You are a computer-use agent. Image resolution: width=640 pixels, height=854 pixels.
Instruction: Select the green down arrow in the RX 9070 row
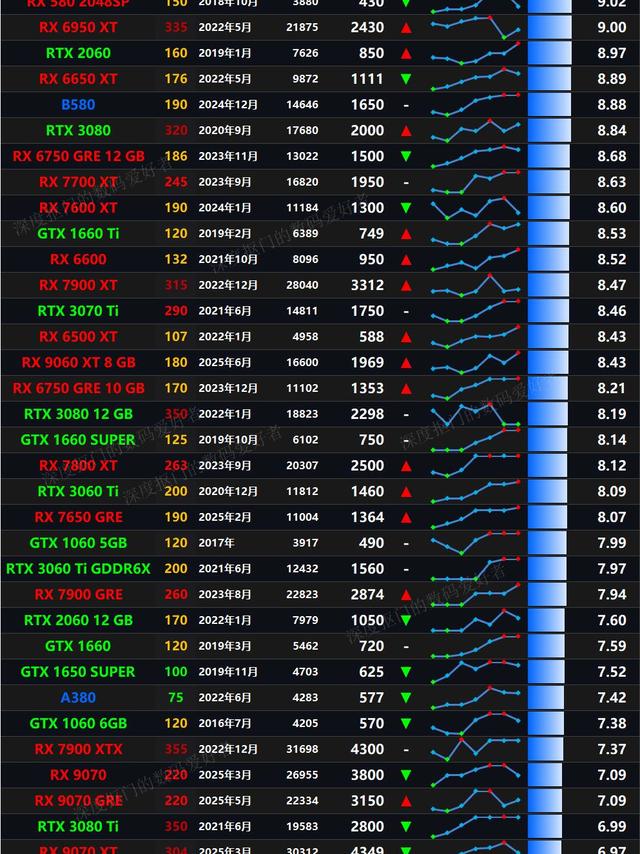(406, 775)
